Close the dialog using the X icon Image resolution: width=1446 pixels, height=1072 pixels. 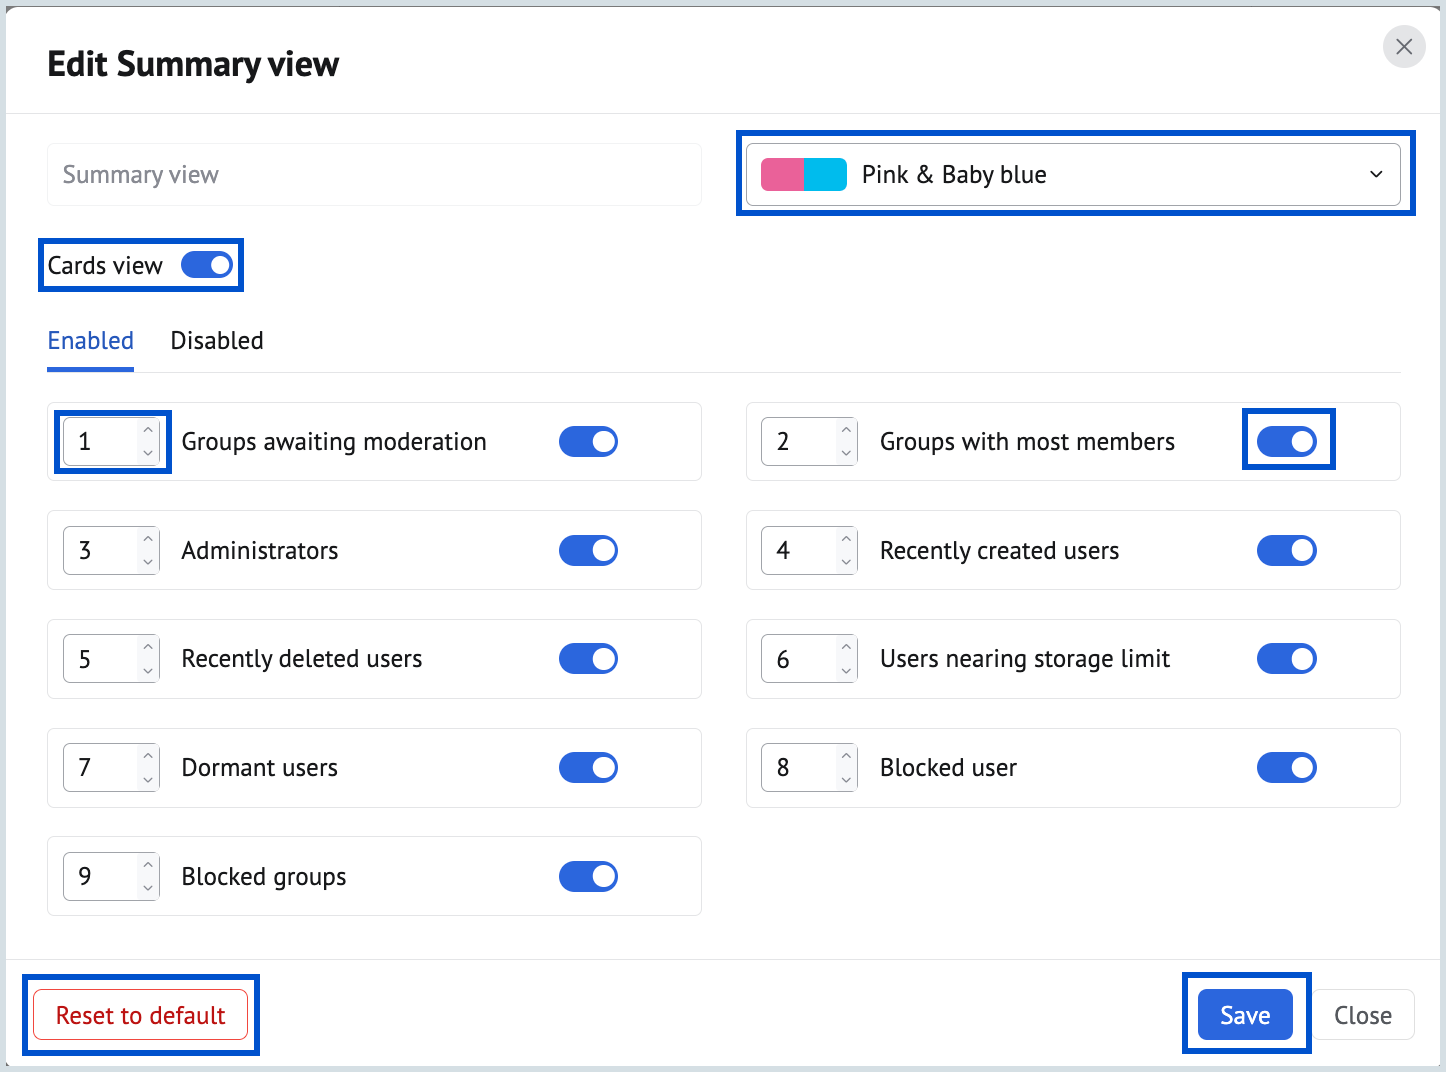tap(1403, 47)
